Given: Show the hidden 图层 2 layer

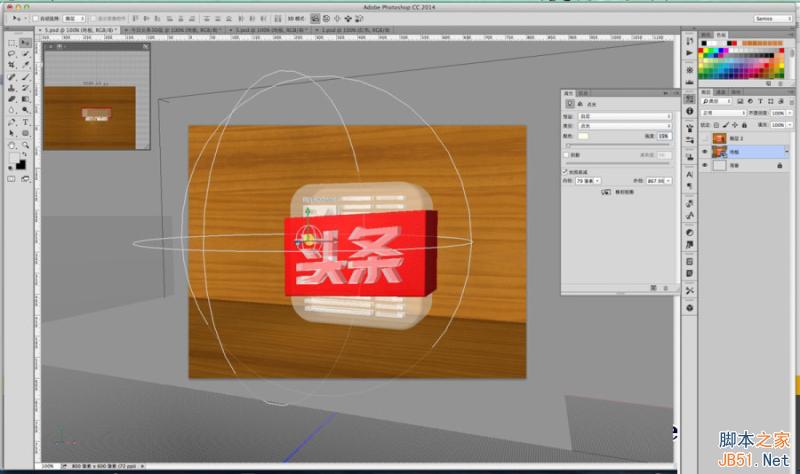Looking at the screenshot, I should 705,138.
